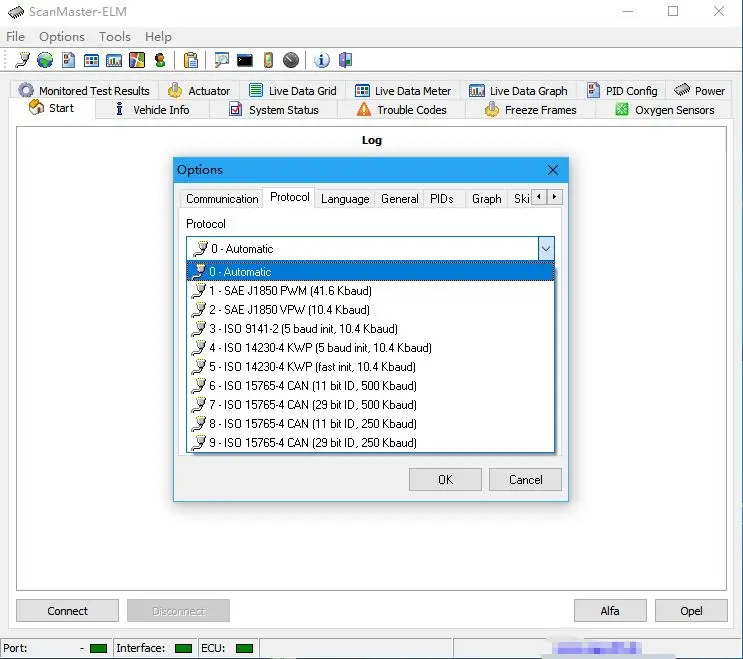
Task: Click the globe toolbar icon
Action: coord(45,60)
